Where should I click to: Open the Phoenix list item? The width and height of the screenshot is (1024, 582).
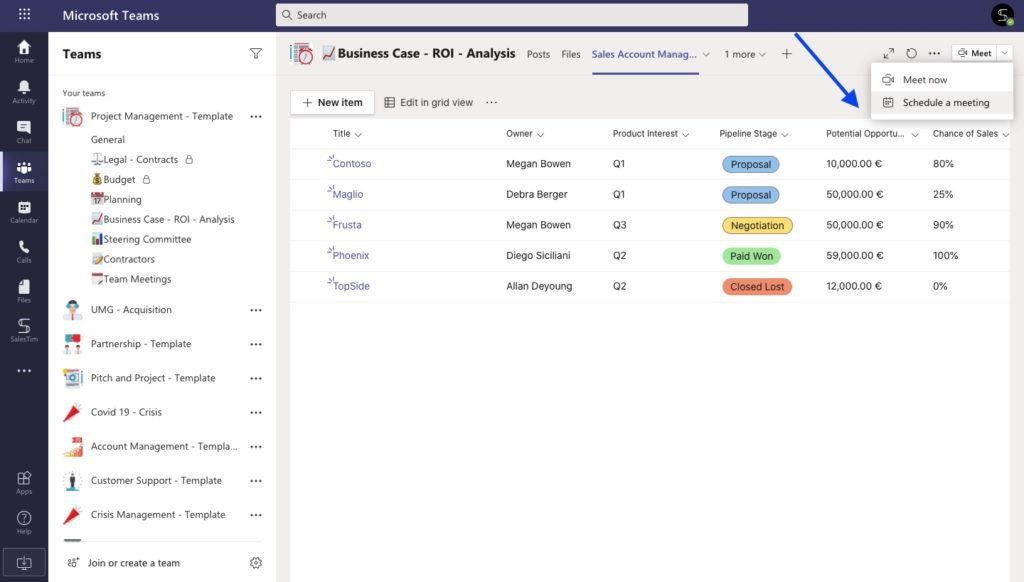pos(351,255)
